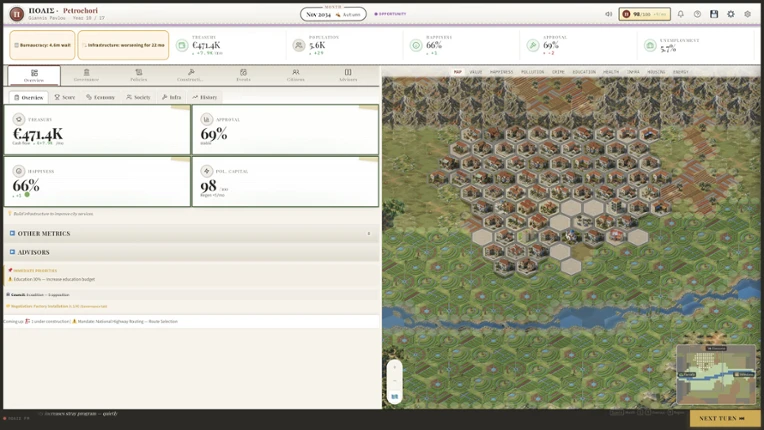Select the Health map overlay
This screenshot has width=764, height=430.
[x=611, y=72]
